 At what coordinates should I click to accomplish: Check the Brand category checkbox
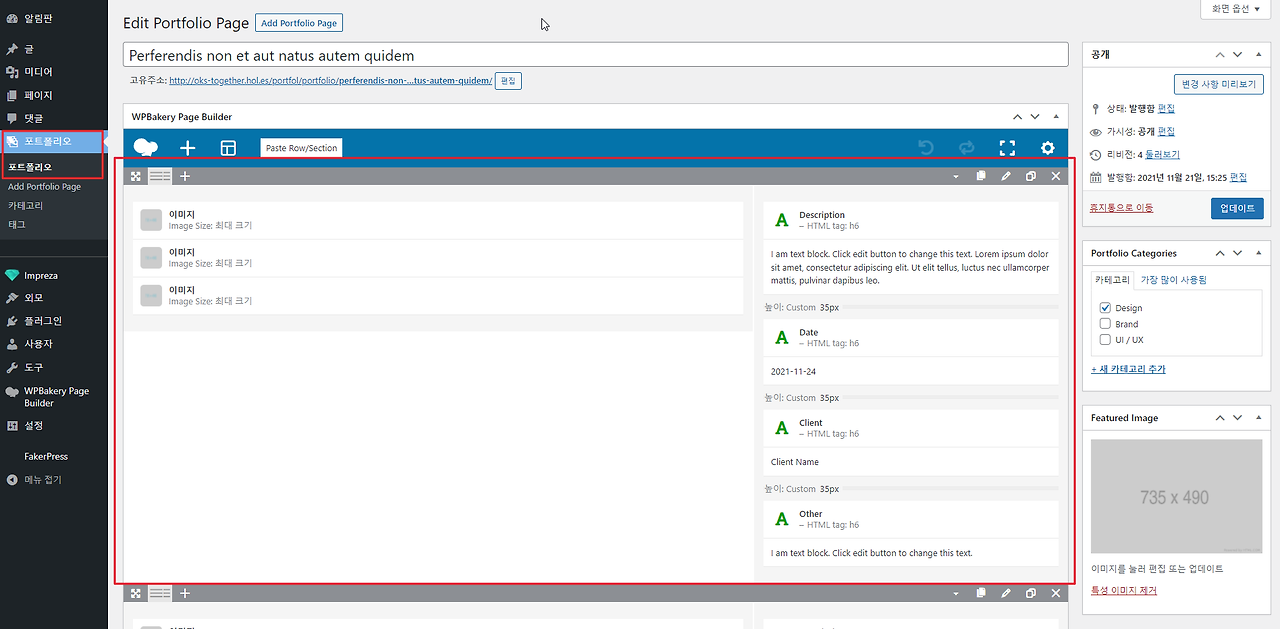coord(1105,324)
